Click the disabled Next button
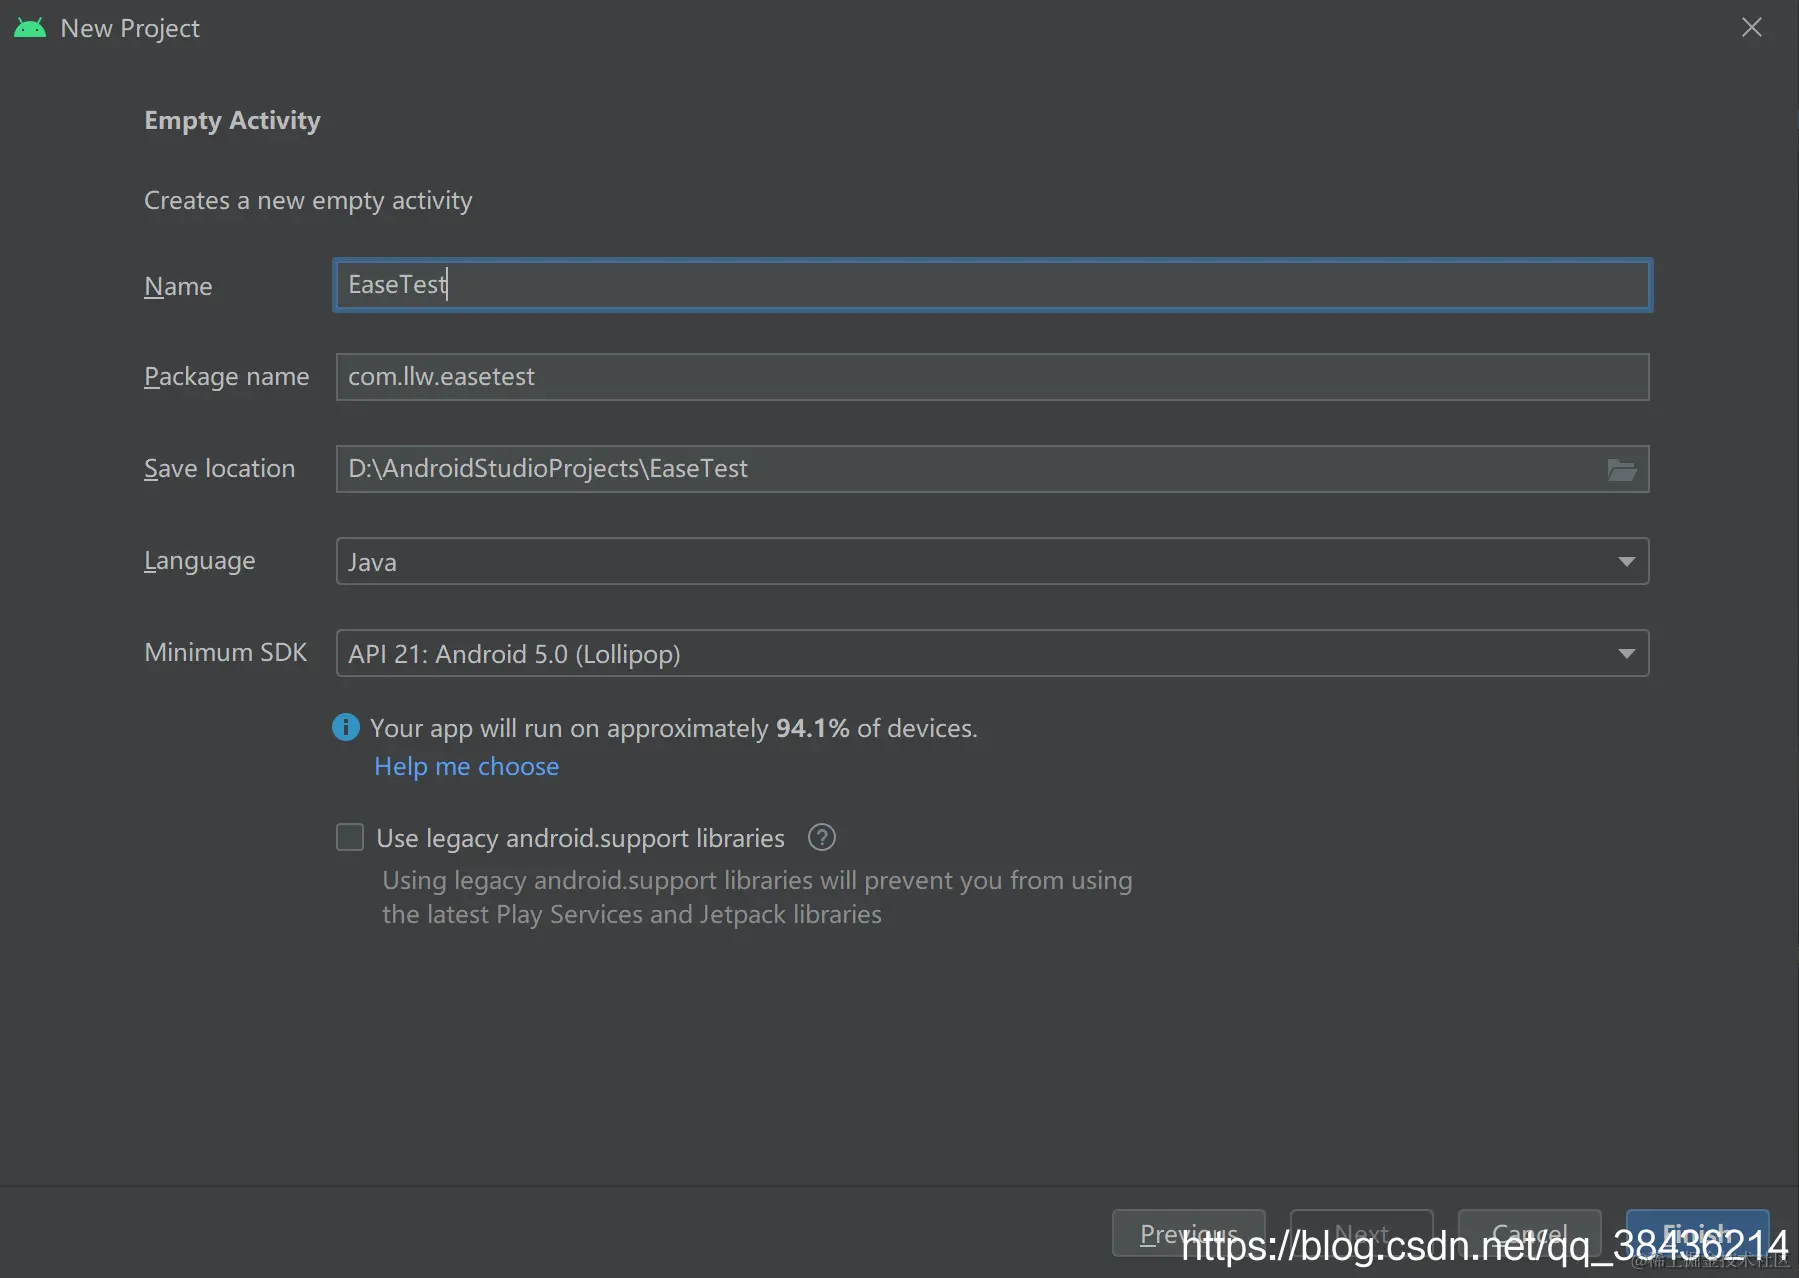 point(1361,1233)
